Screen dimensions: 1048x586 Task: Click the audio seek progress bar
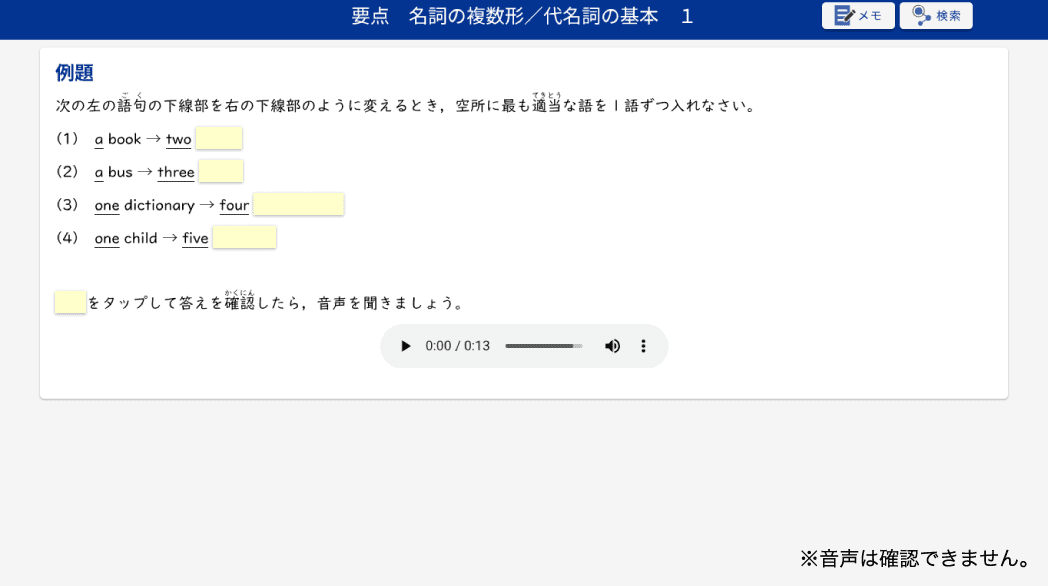click(x=543, y=346)
